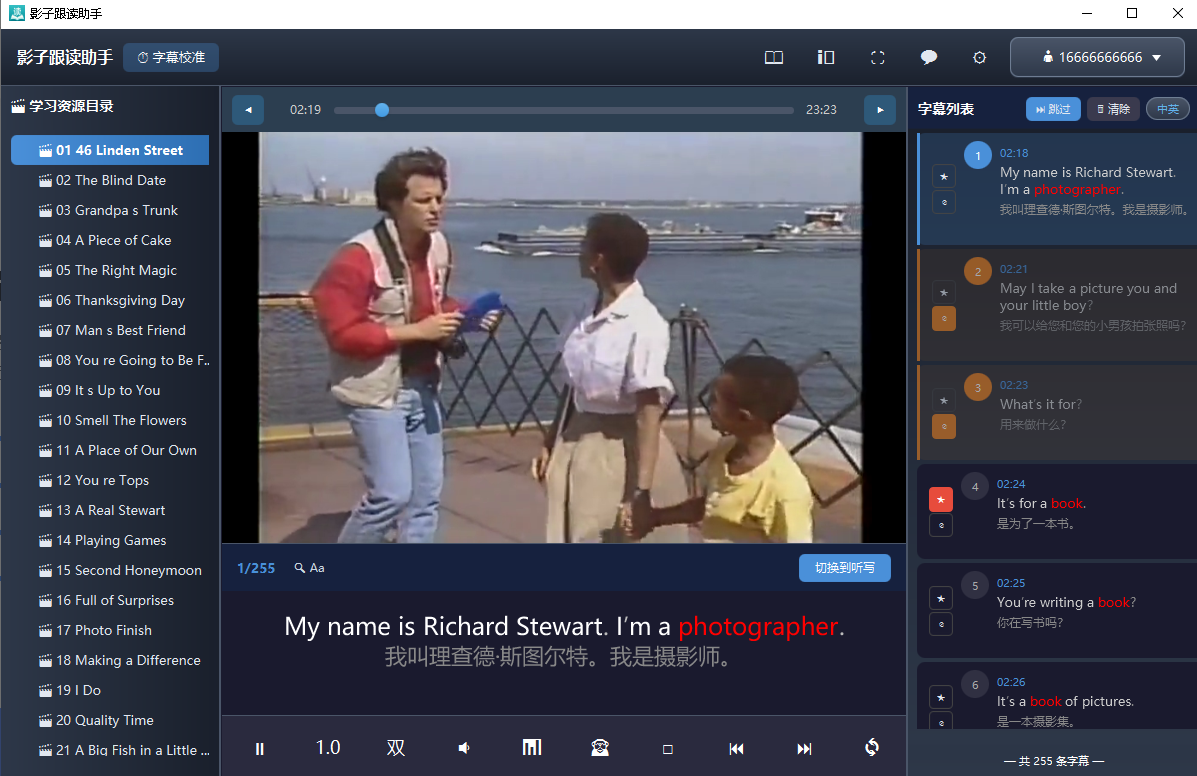Open the 字幕校准 subtitle calibration button
The image size is (1197, 776).
(x=171, y=57)
